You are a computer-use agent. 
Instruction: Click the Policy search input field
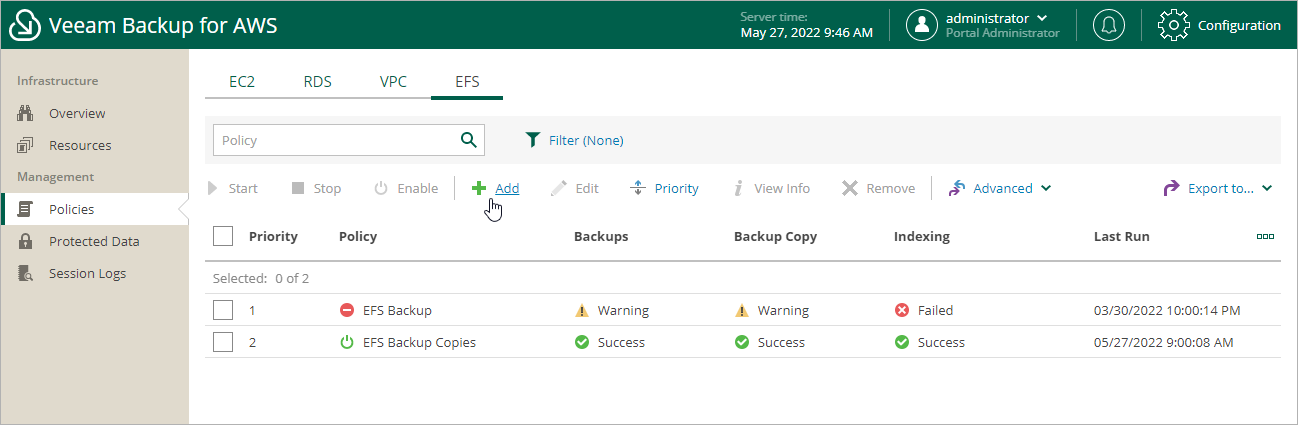[x=335, y=140]
